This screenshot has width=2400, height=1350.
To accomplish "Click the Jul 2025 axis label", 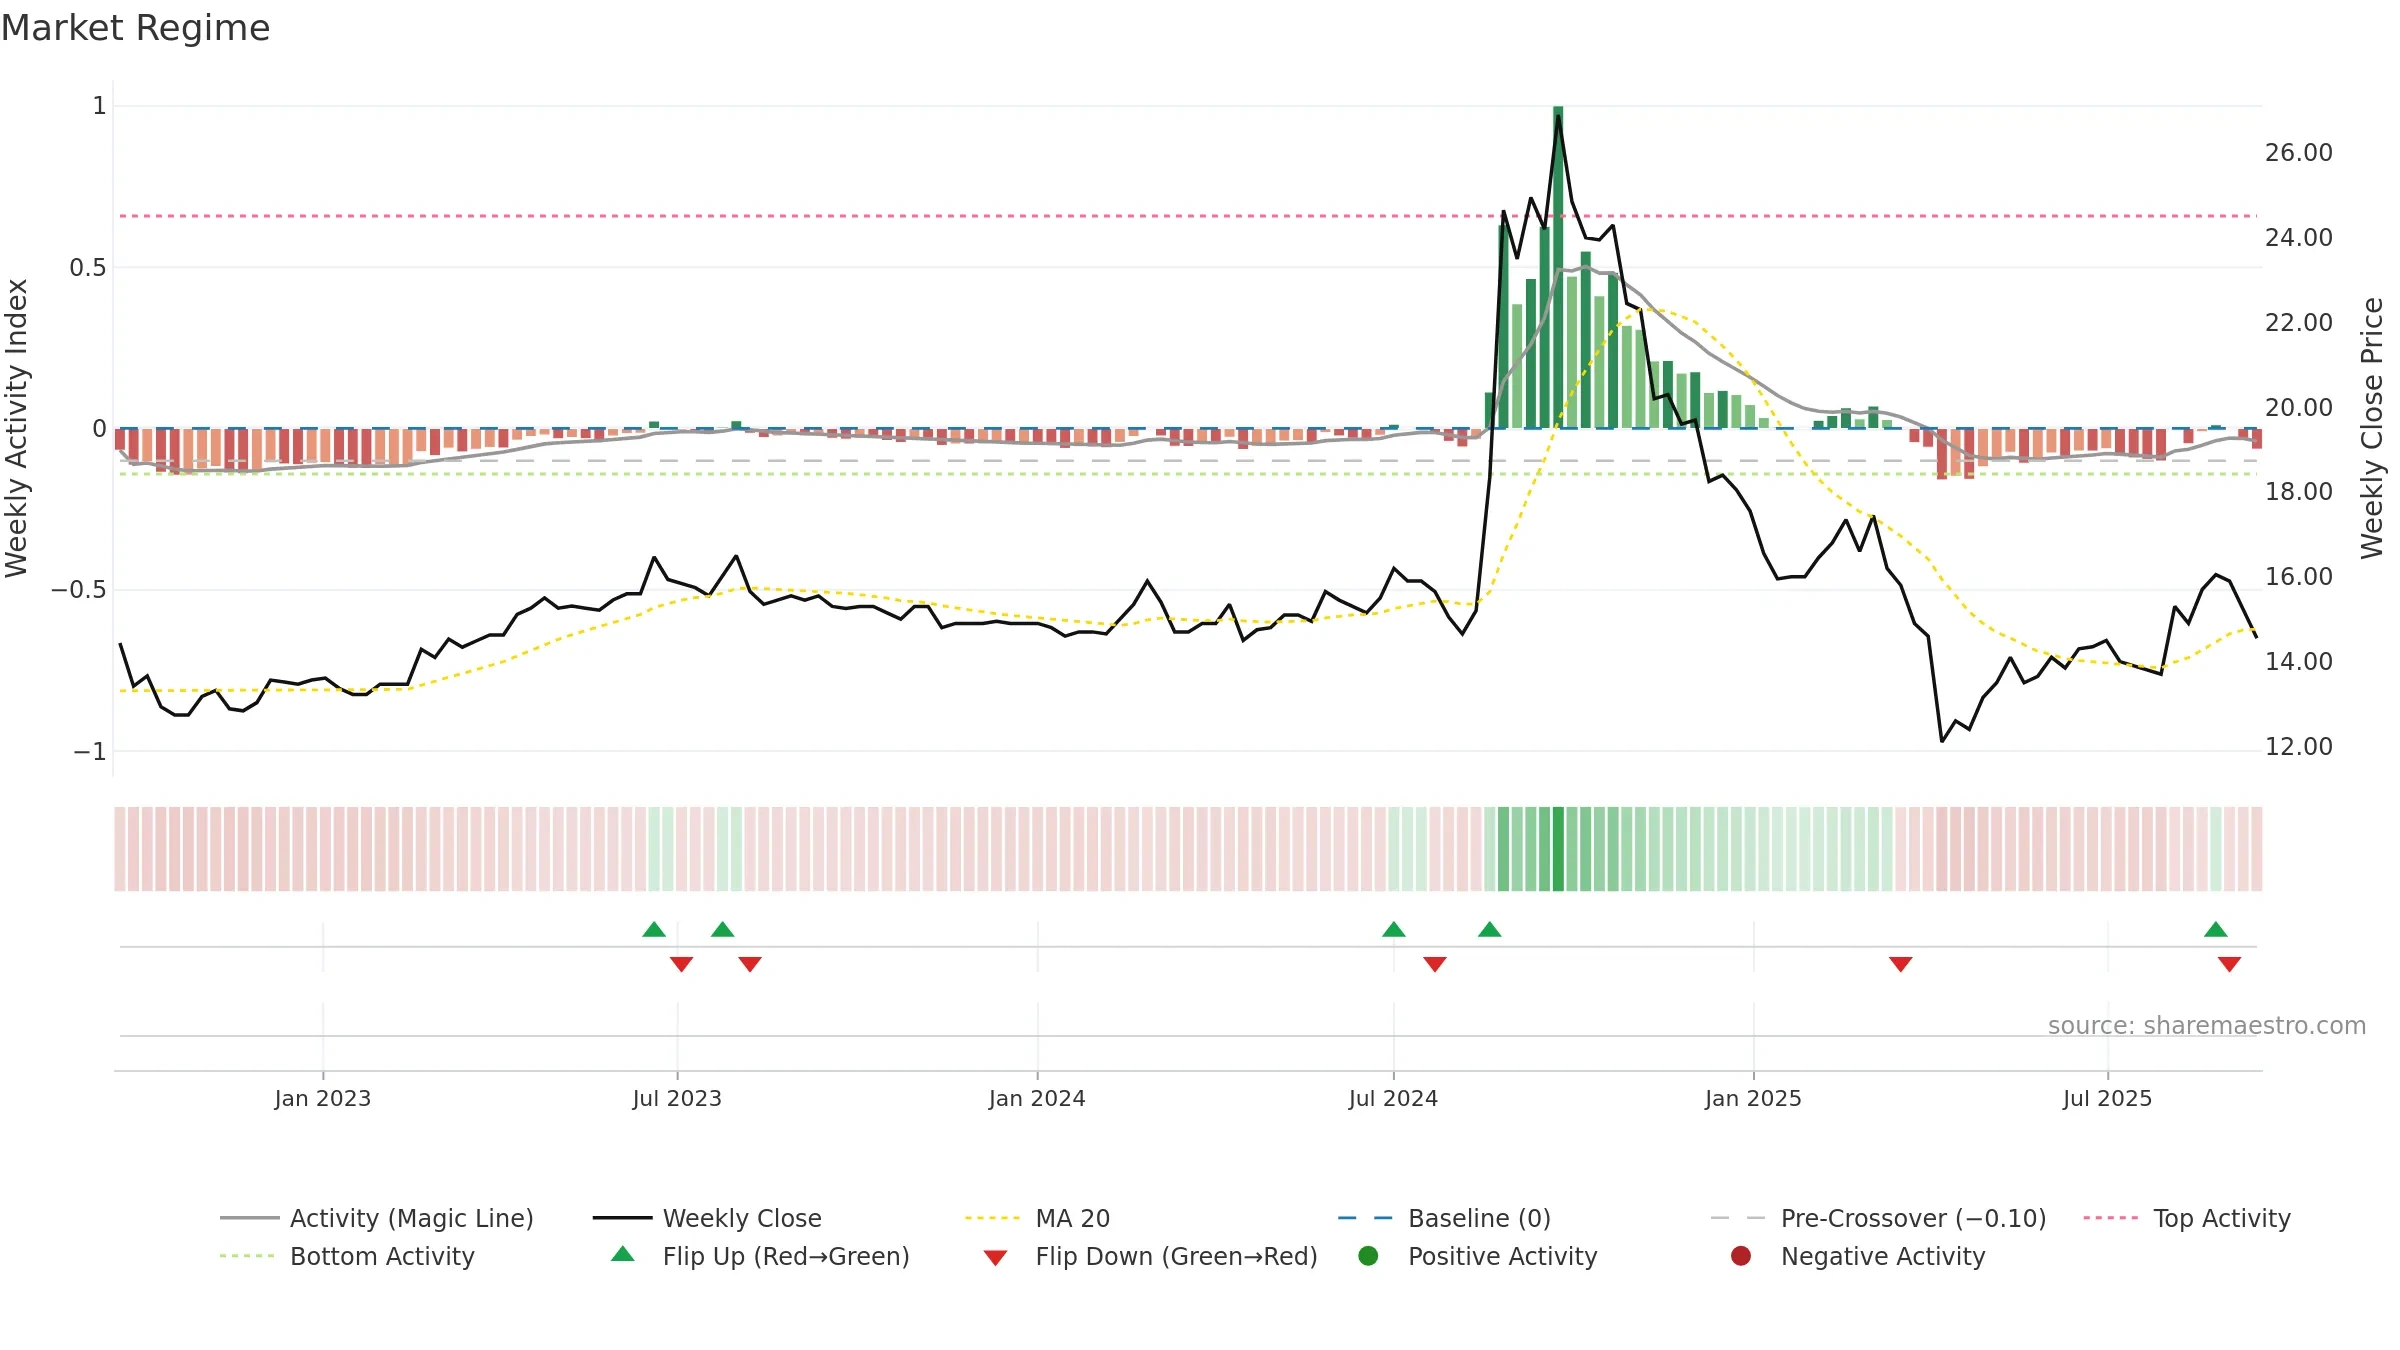I will pos(2107,1098).
